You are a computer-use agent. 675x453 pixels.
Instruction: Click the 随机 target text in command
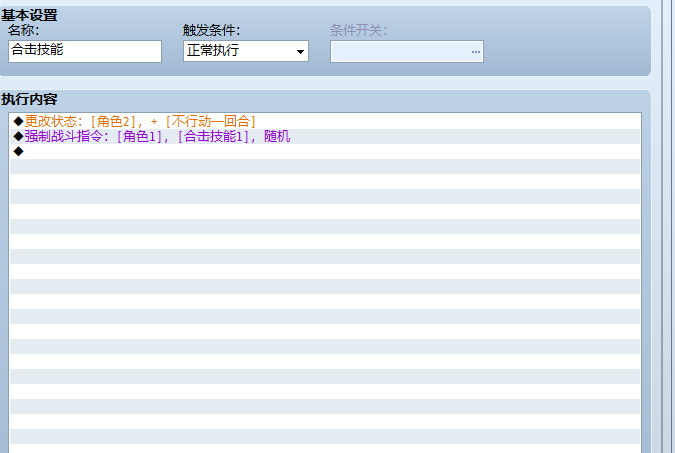[x=277, y=137]
